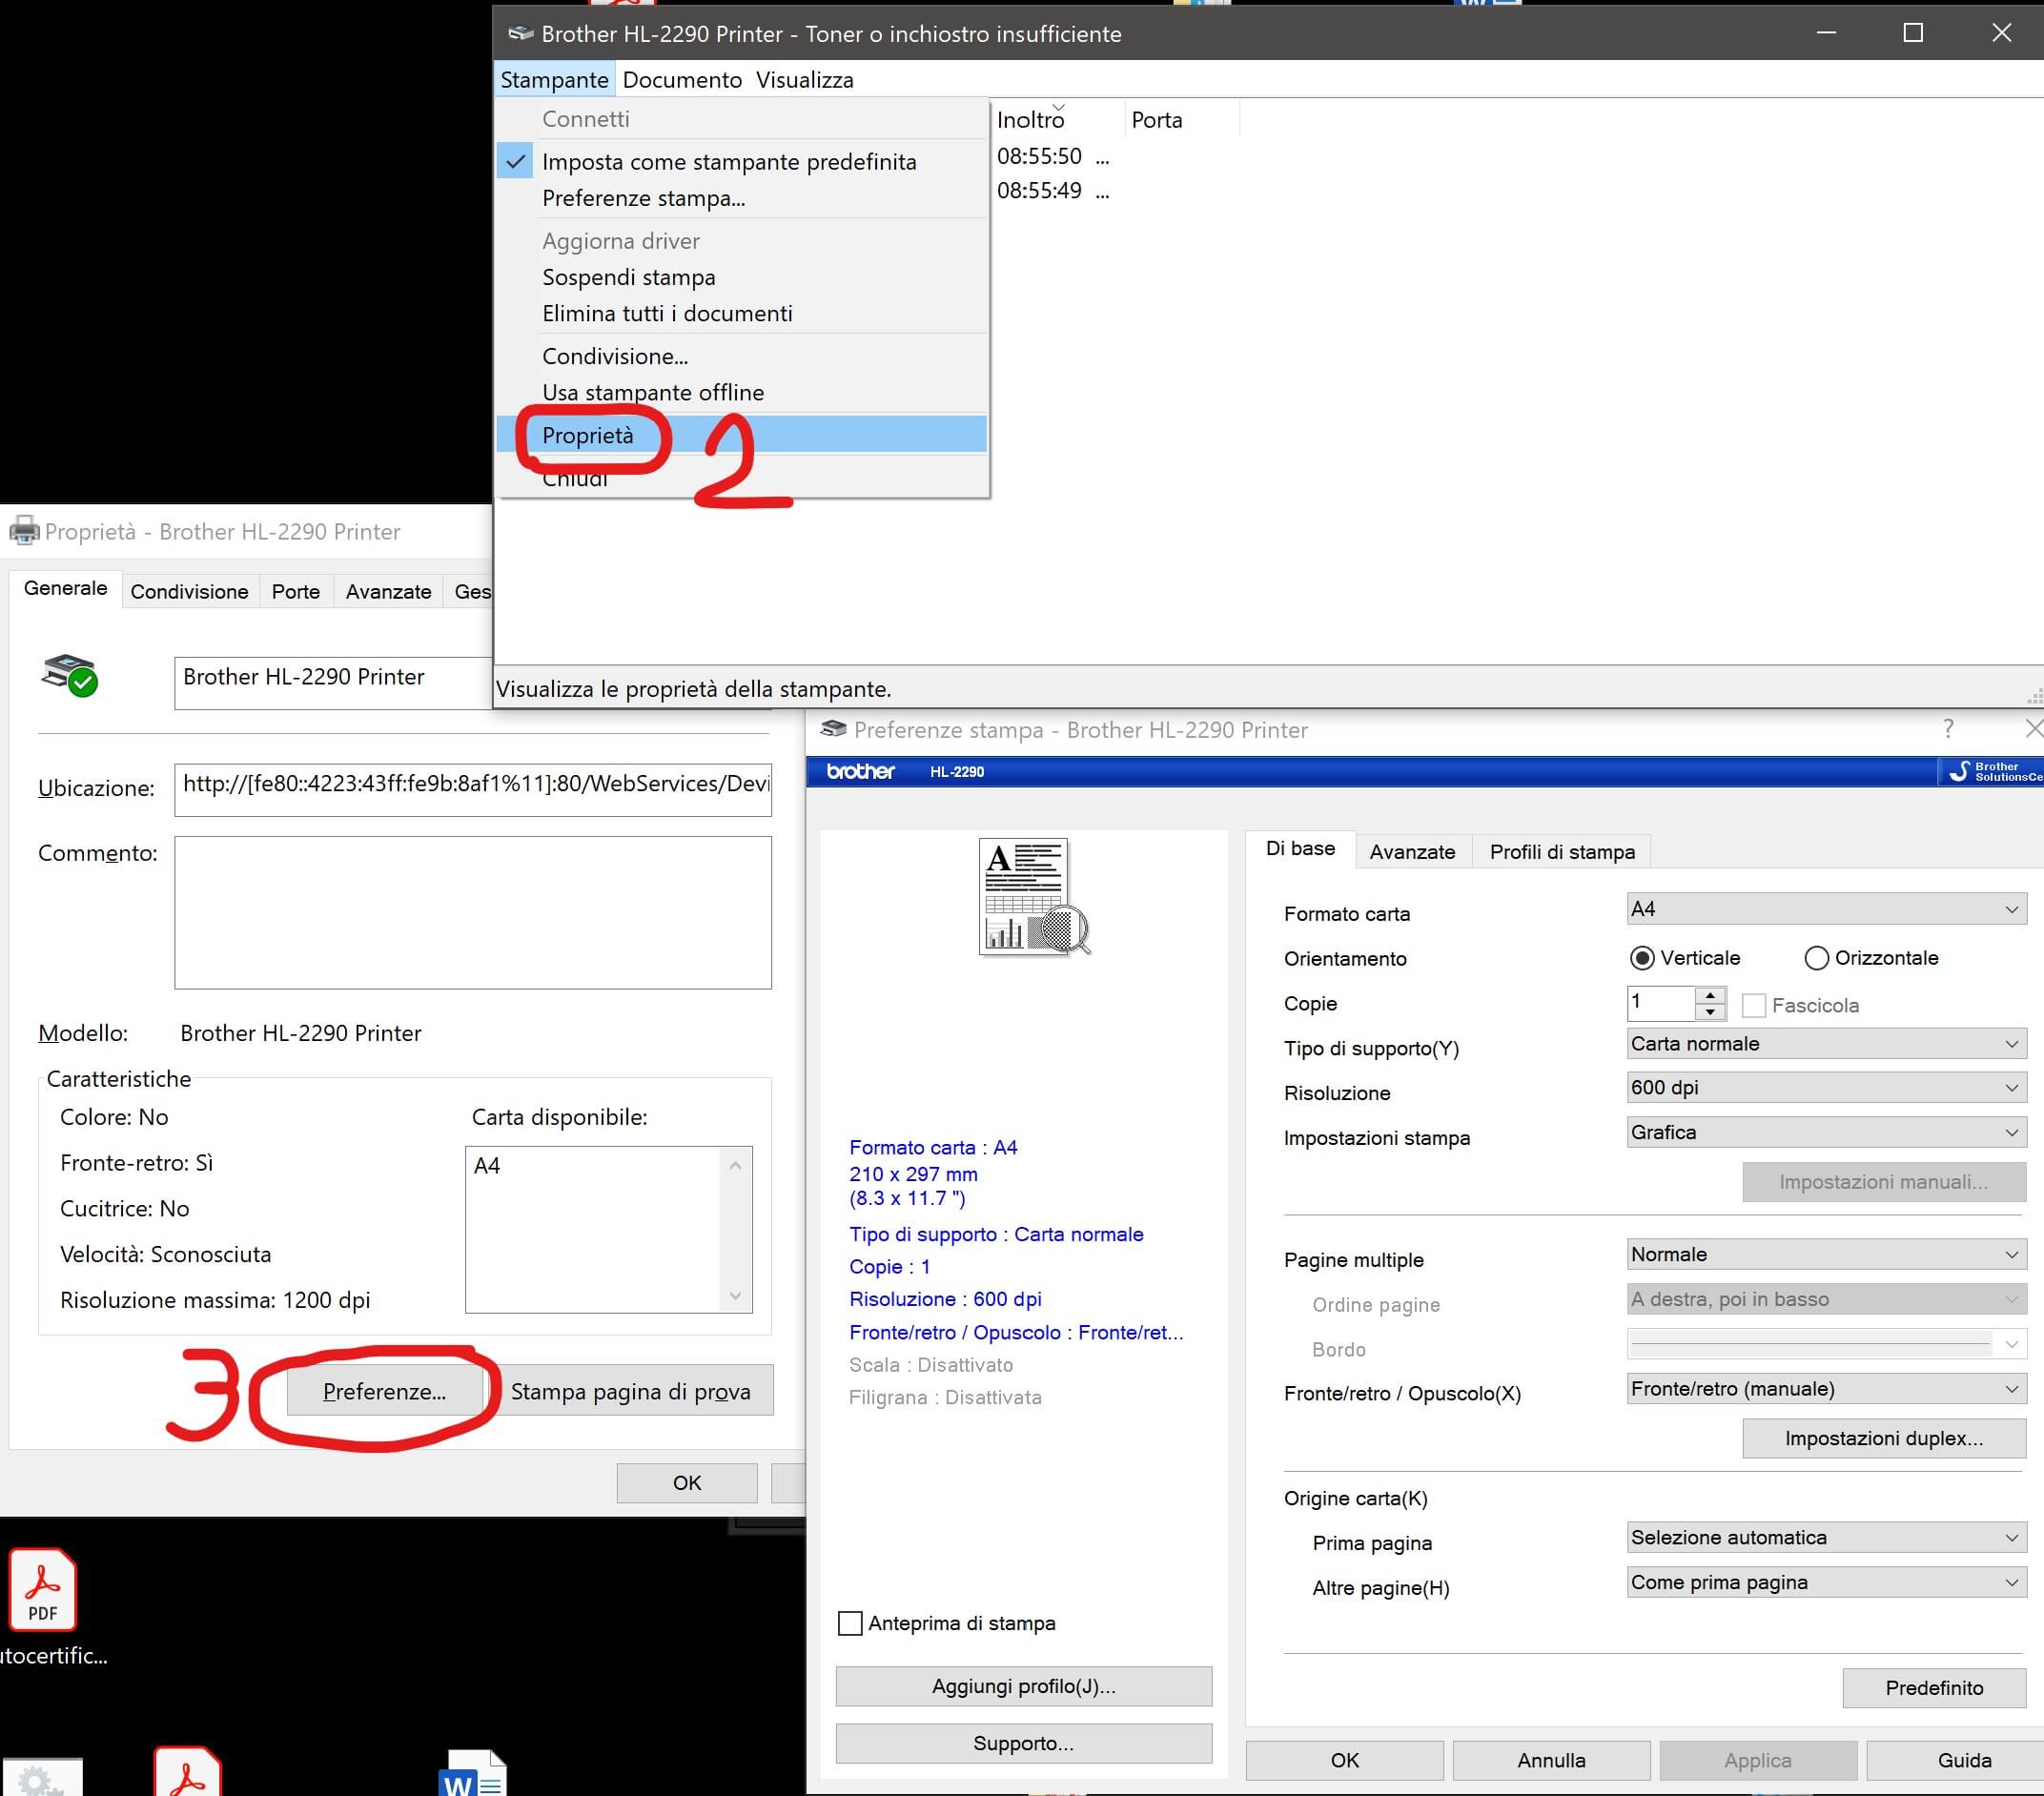Check Anteprima di stampa option

[x=850, y=1623]
